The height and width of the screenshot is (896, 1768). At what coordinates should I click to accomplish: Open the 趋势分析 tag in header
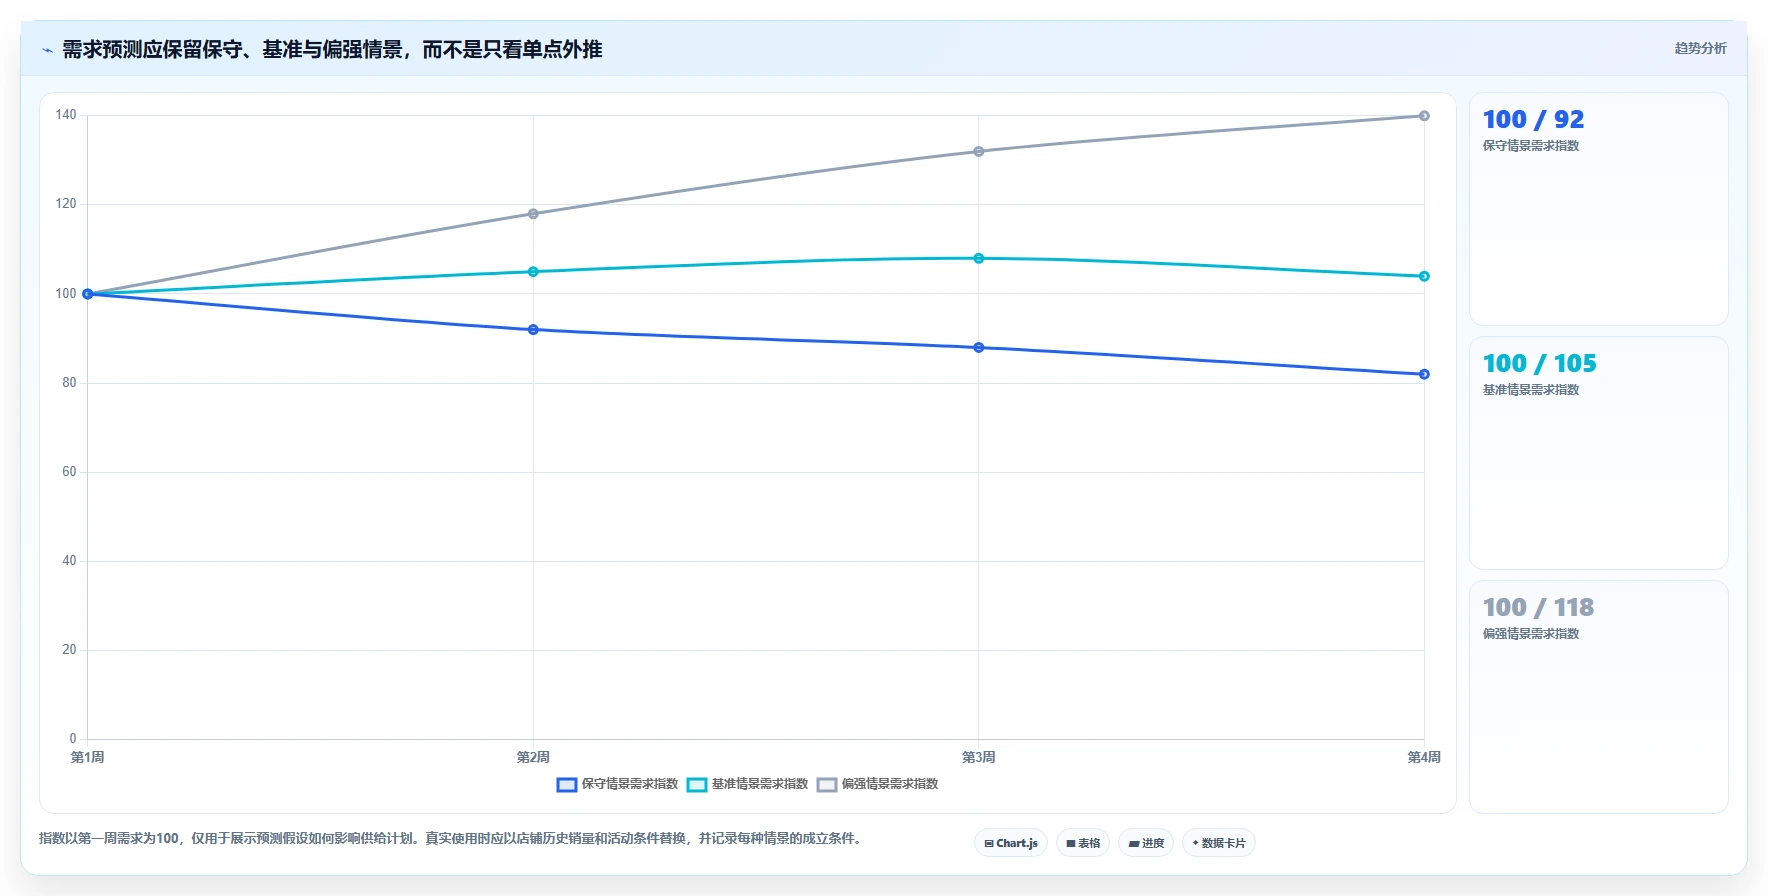(x=1700, y=48)
